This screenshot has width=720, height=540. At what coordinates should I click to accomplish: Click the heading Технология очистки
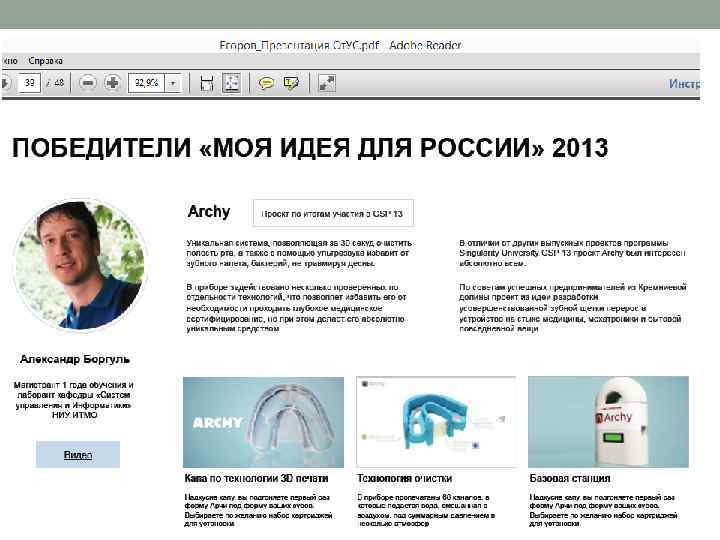coord(405,478)
